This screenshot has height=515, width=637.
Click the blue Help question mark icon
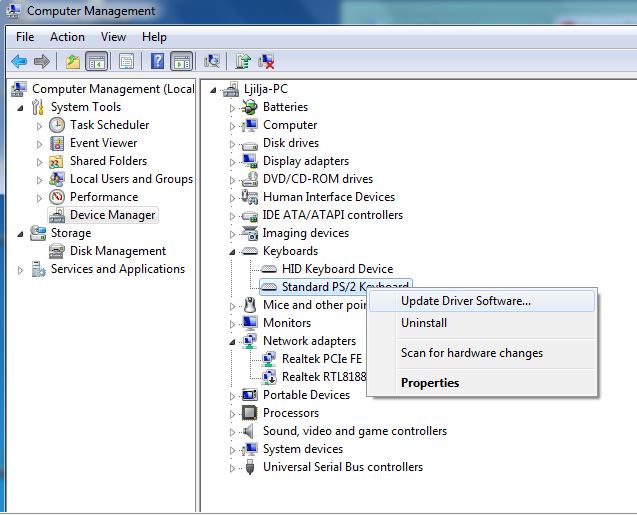pos(157,62)
